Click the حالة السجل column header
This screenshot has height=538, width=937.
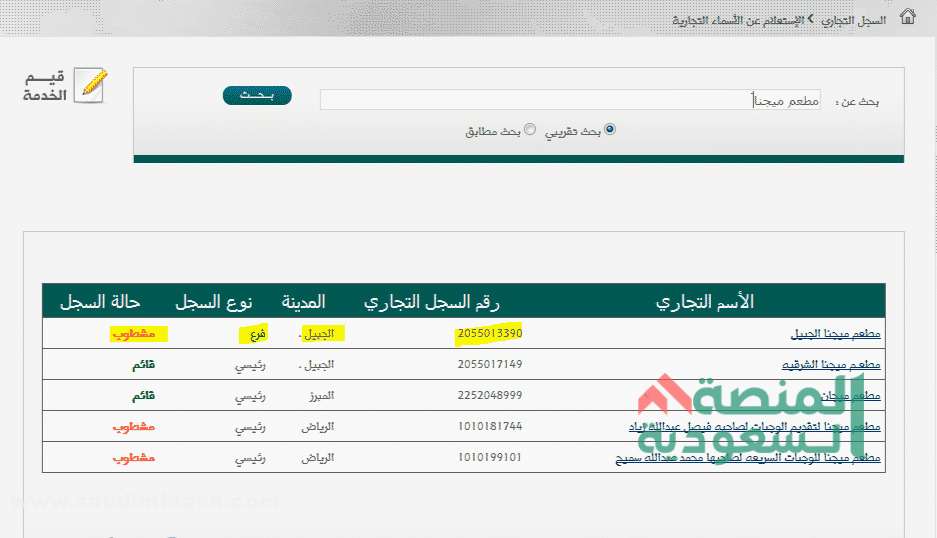tap(100, 301)
